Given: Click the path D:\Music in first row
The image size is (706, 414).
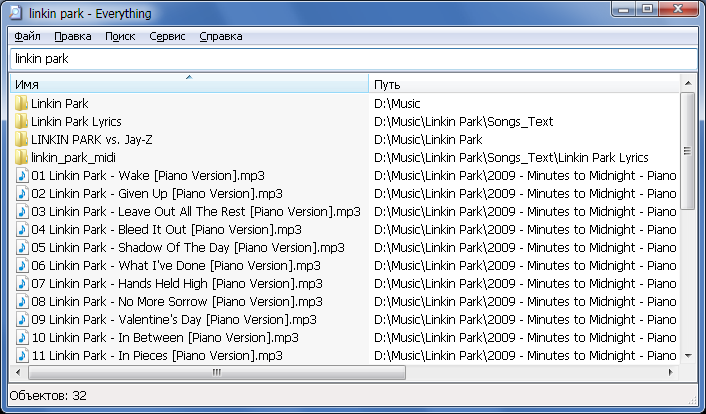Looking at the screenshot, I should pos(397,104).
